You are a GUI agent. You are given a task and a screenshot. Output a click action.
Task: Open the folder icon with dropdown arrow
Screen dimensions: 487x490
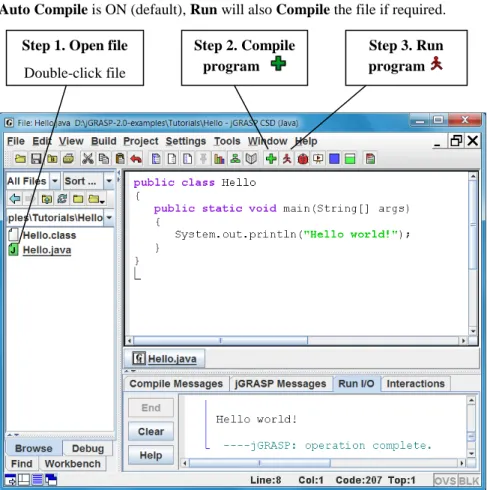click(x=97, y=199)
